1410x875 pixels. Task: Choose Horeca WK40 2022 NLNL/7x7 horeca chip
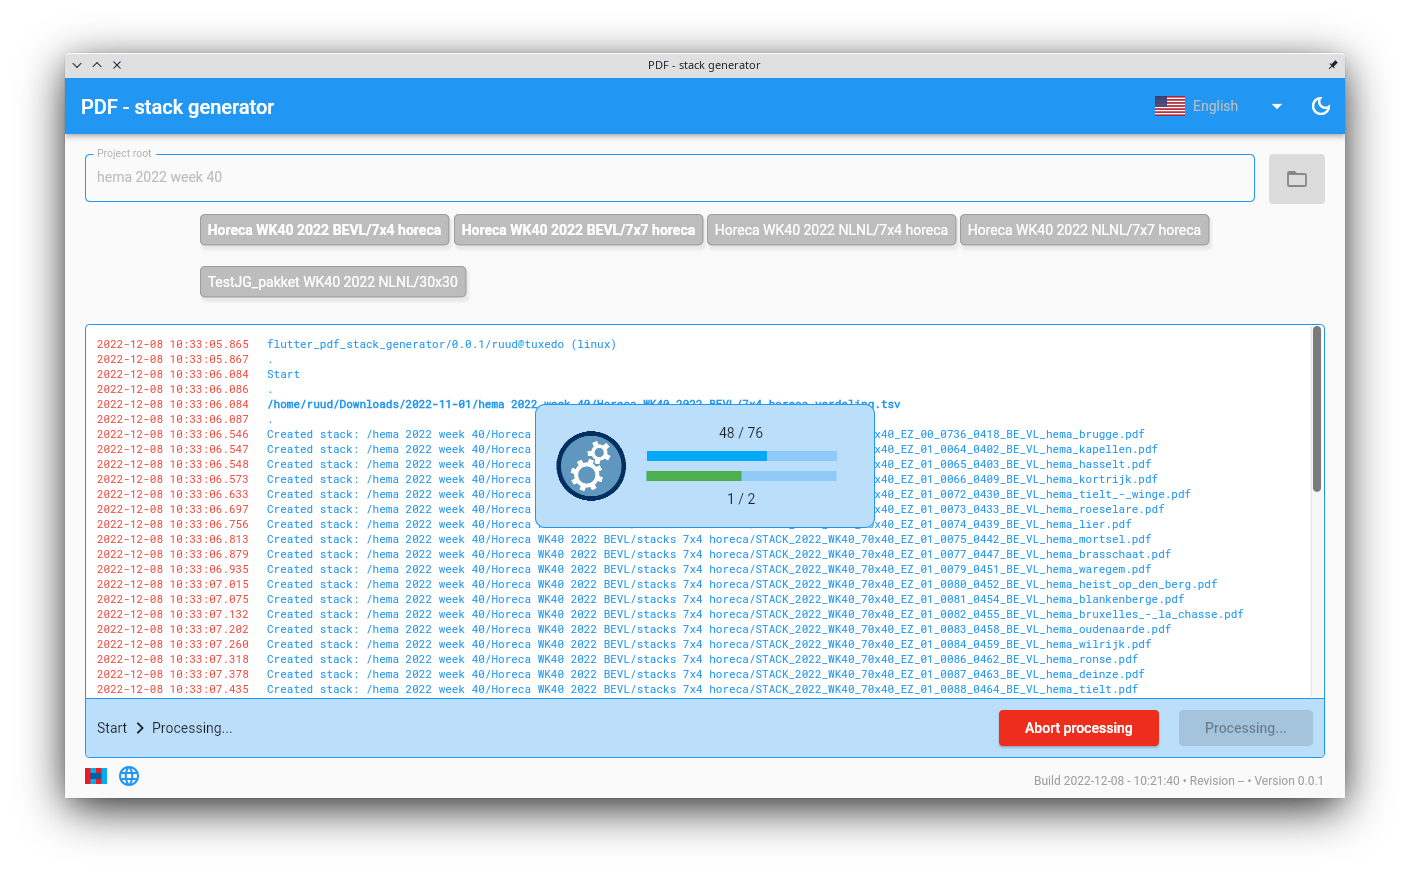point(1084,230)
